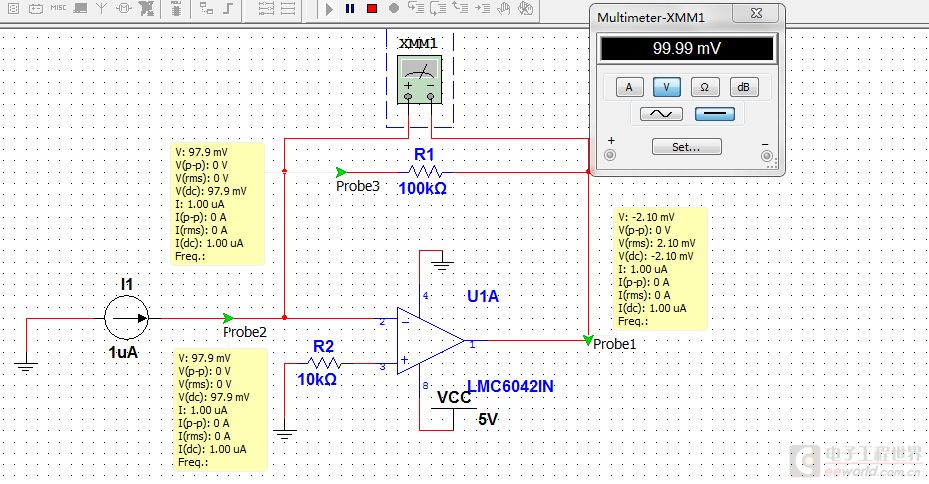Viewport: 929px width, 484px height.
Task: Click the 99.99 mV multimeter display
Action: click(x=687, y=49)
